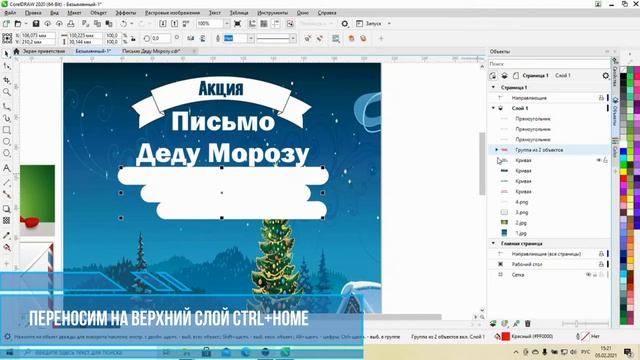
Task: Select the Freehand tool
Action: pyautogui.click(x=7, y=106)
